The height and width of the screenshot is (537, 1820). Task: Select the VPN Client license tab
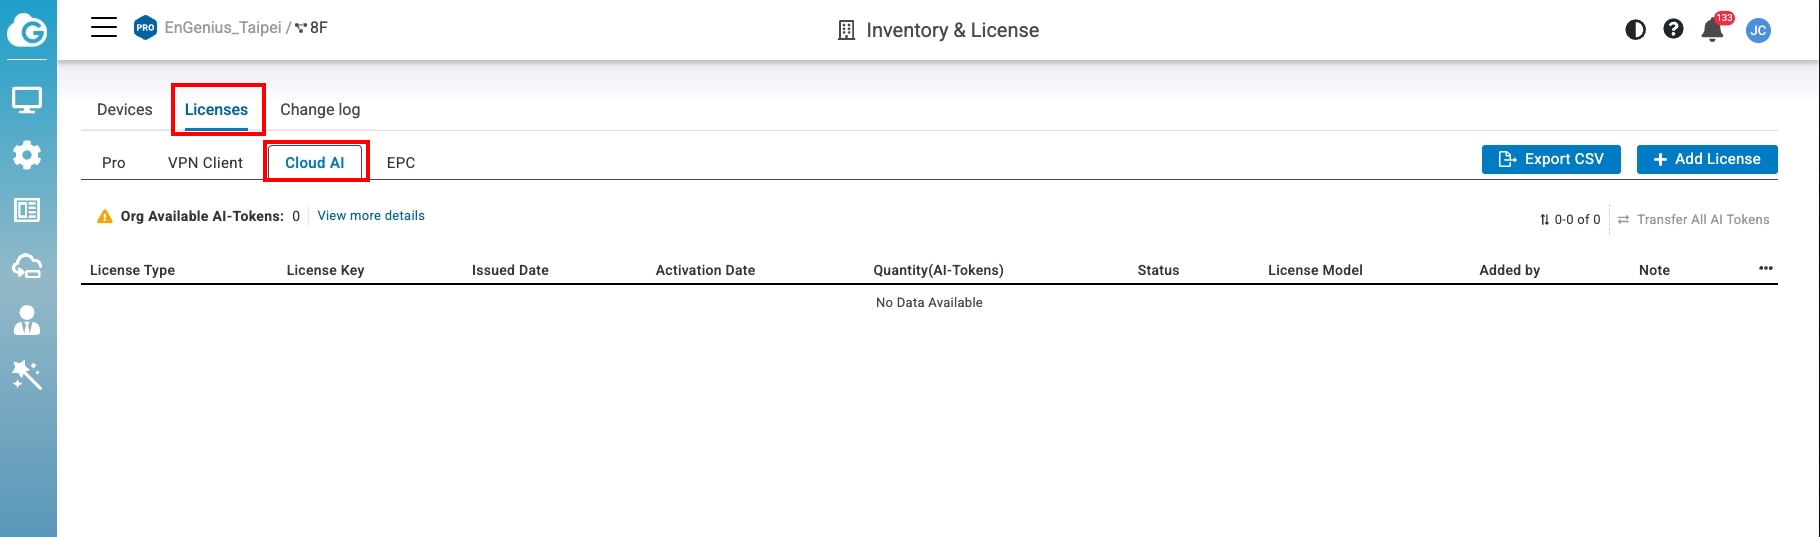pos(205,163)
